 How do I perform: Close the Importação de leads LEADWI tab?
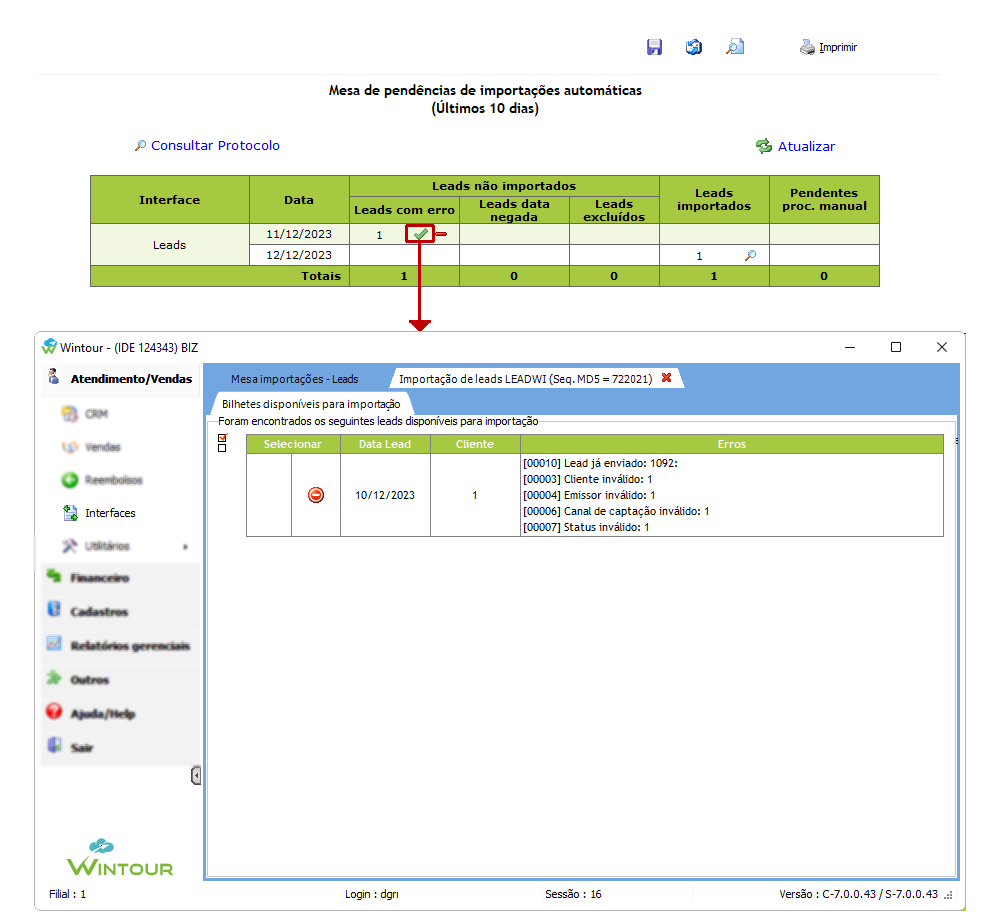[x=666, y=378]
